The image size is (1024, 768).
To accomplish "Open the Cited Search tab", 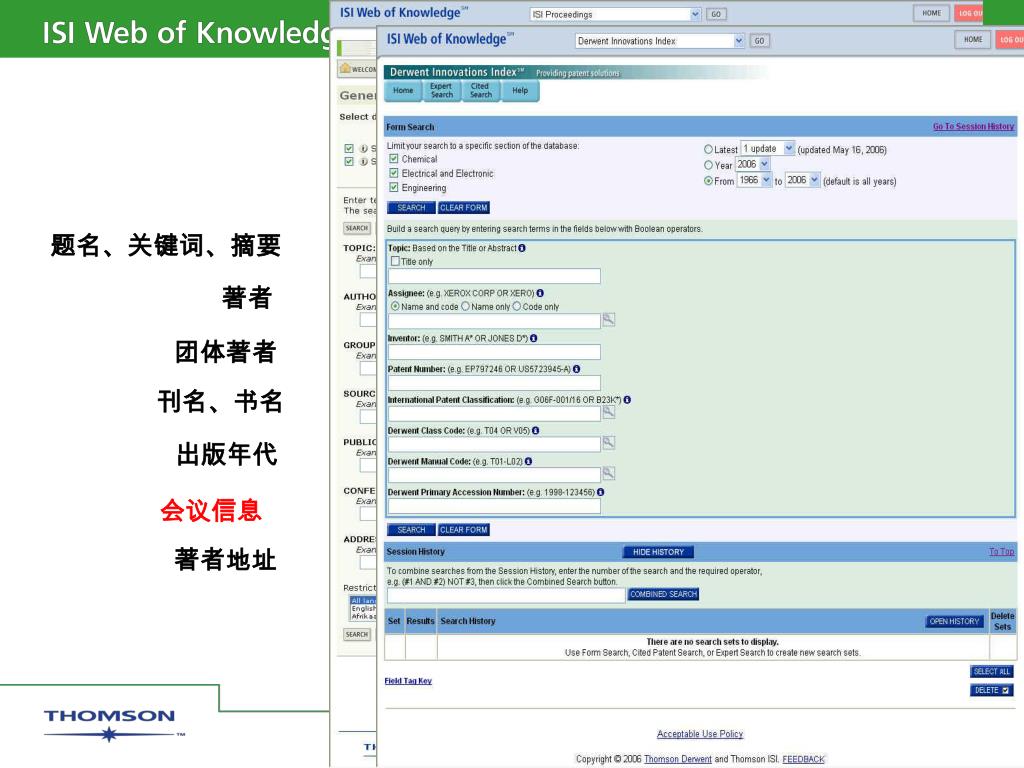I will click(x=481, y=91).
